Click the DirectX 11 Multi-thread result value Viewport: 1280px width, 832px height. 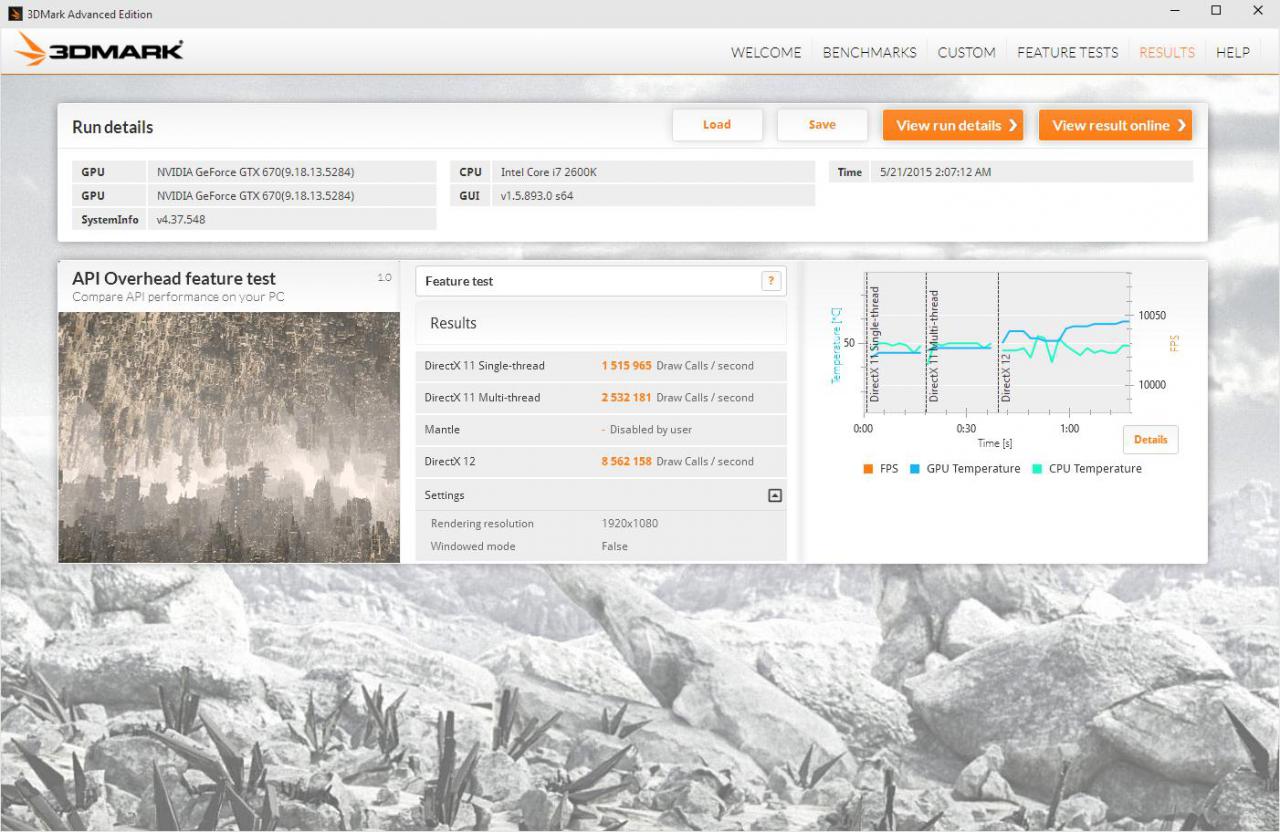[x=627, y=398]
